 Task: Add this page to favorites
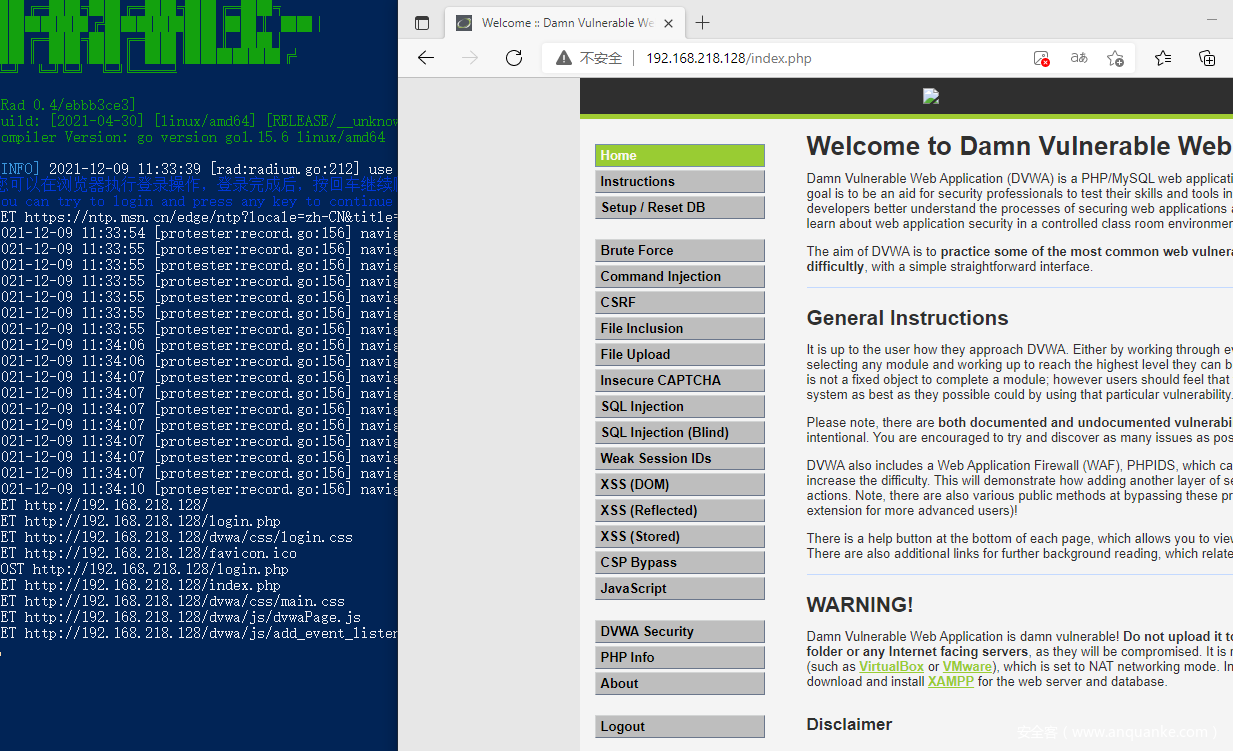1116,58
